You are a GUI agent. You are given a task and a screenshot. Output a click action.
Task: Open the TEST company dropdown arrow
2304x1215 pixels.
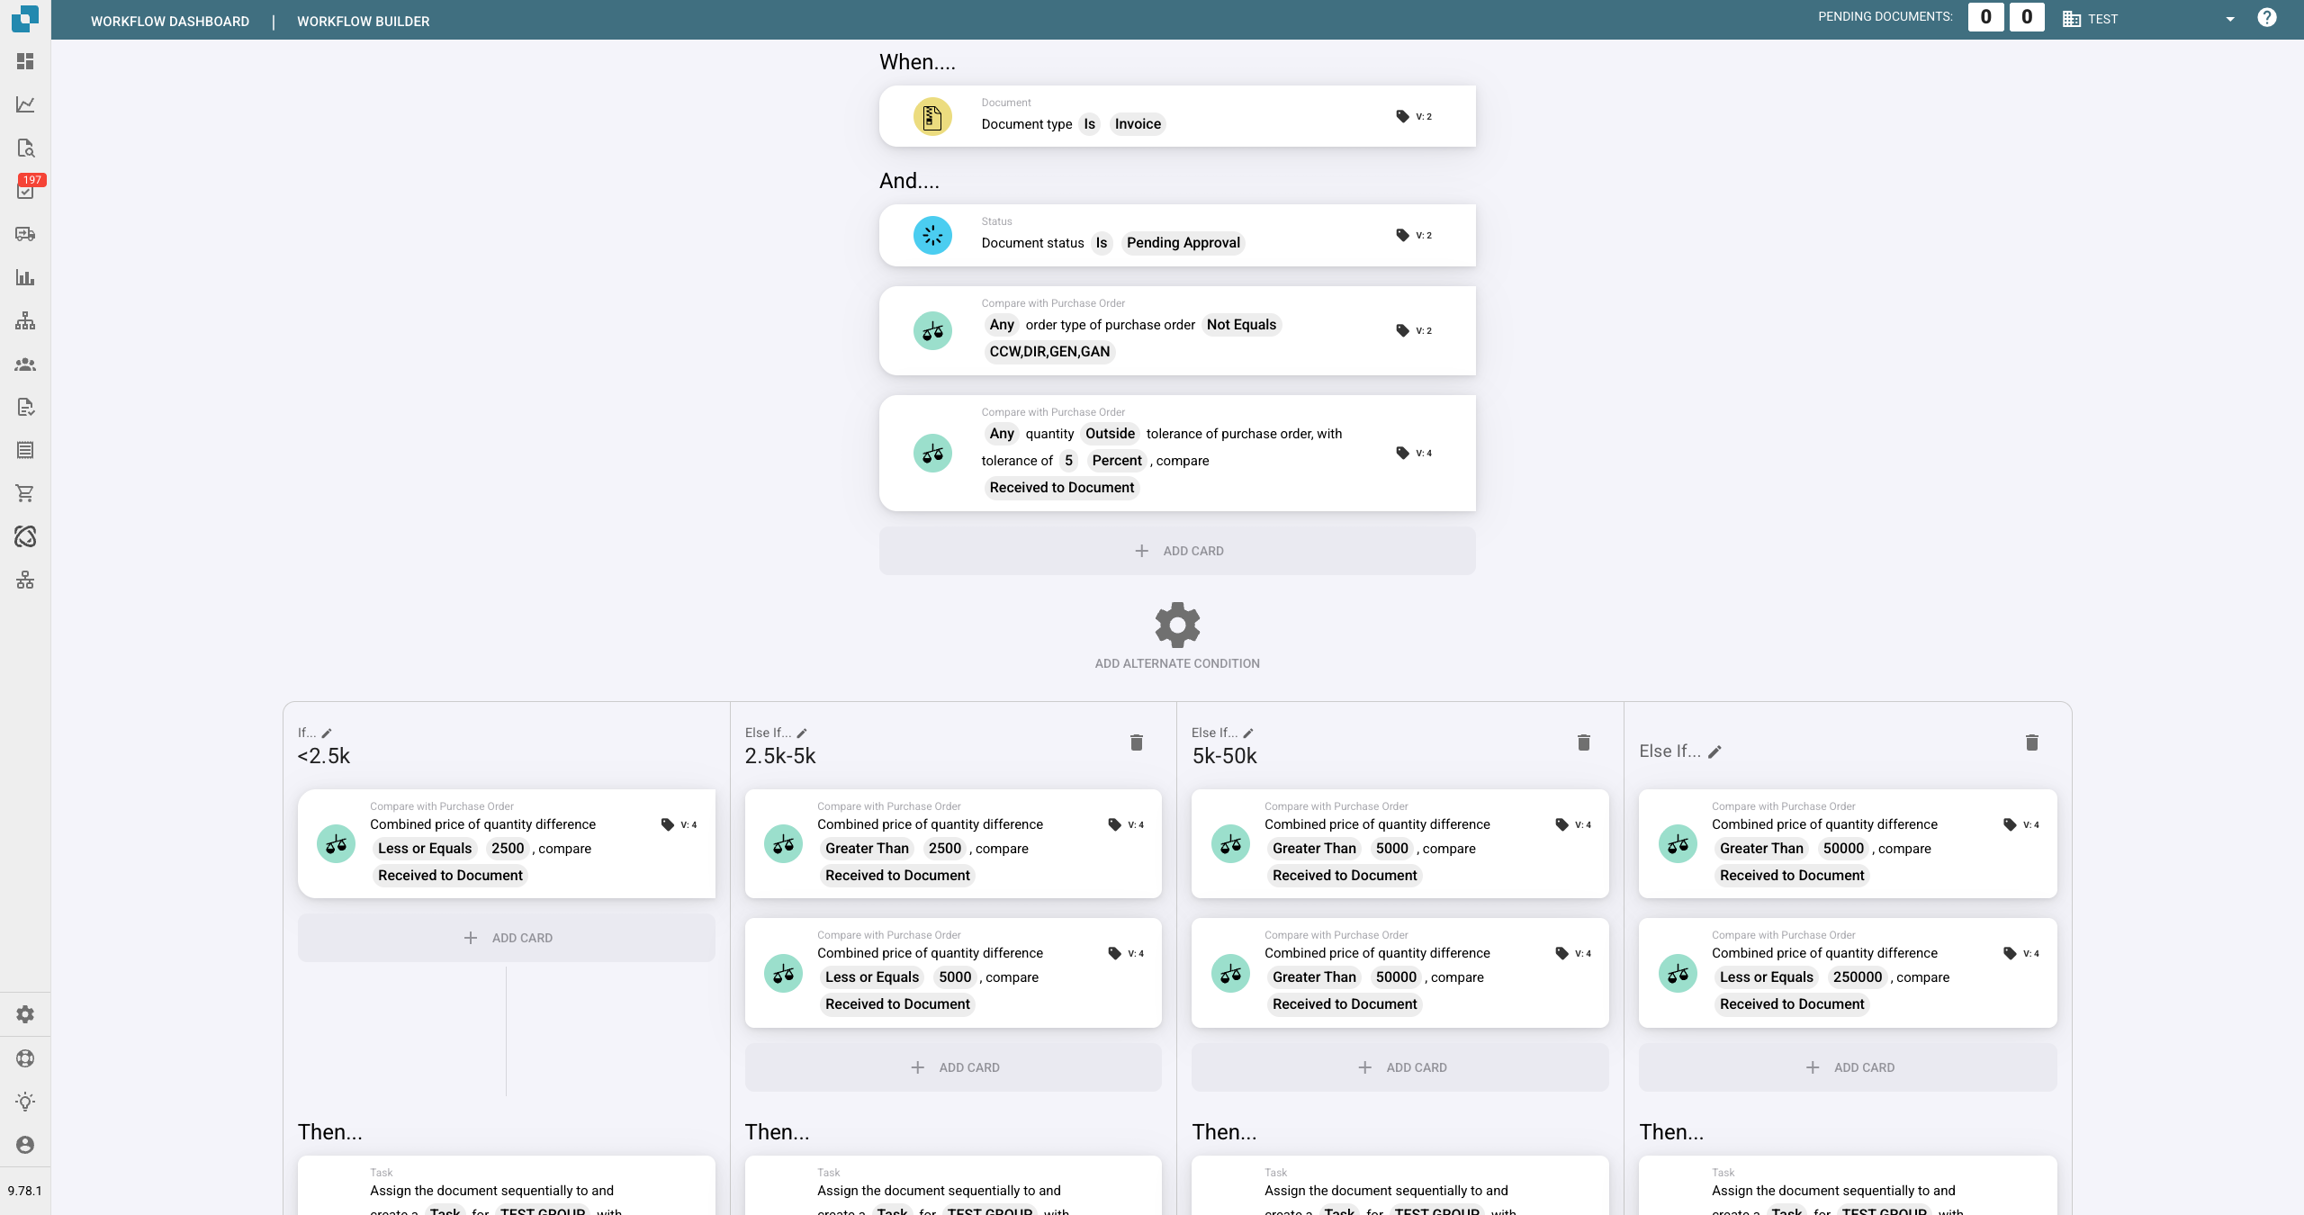[x=2229, y=19]
